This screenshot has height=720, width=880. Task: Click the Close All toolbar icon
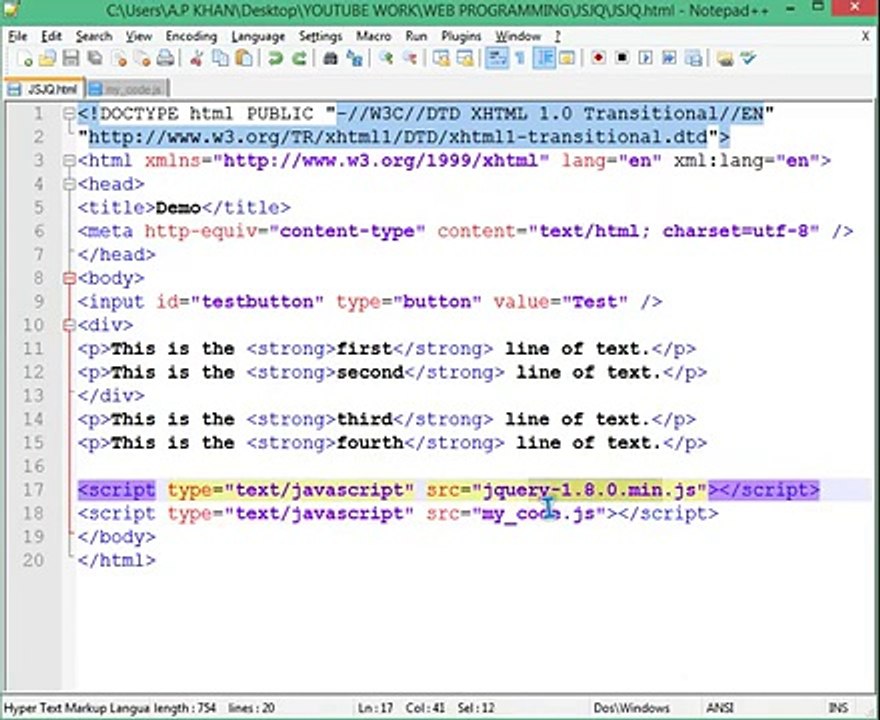coord(142,58)
